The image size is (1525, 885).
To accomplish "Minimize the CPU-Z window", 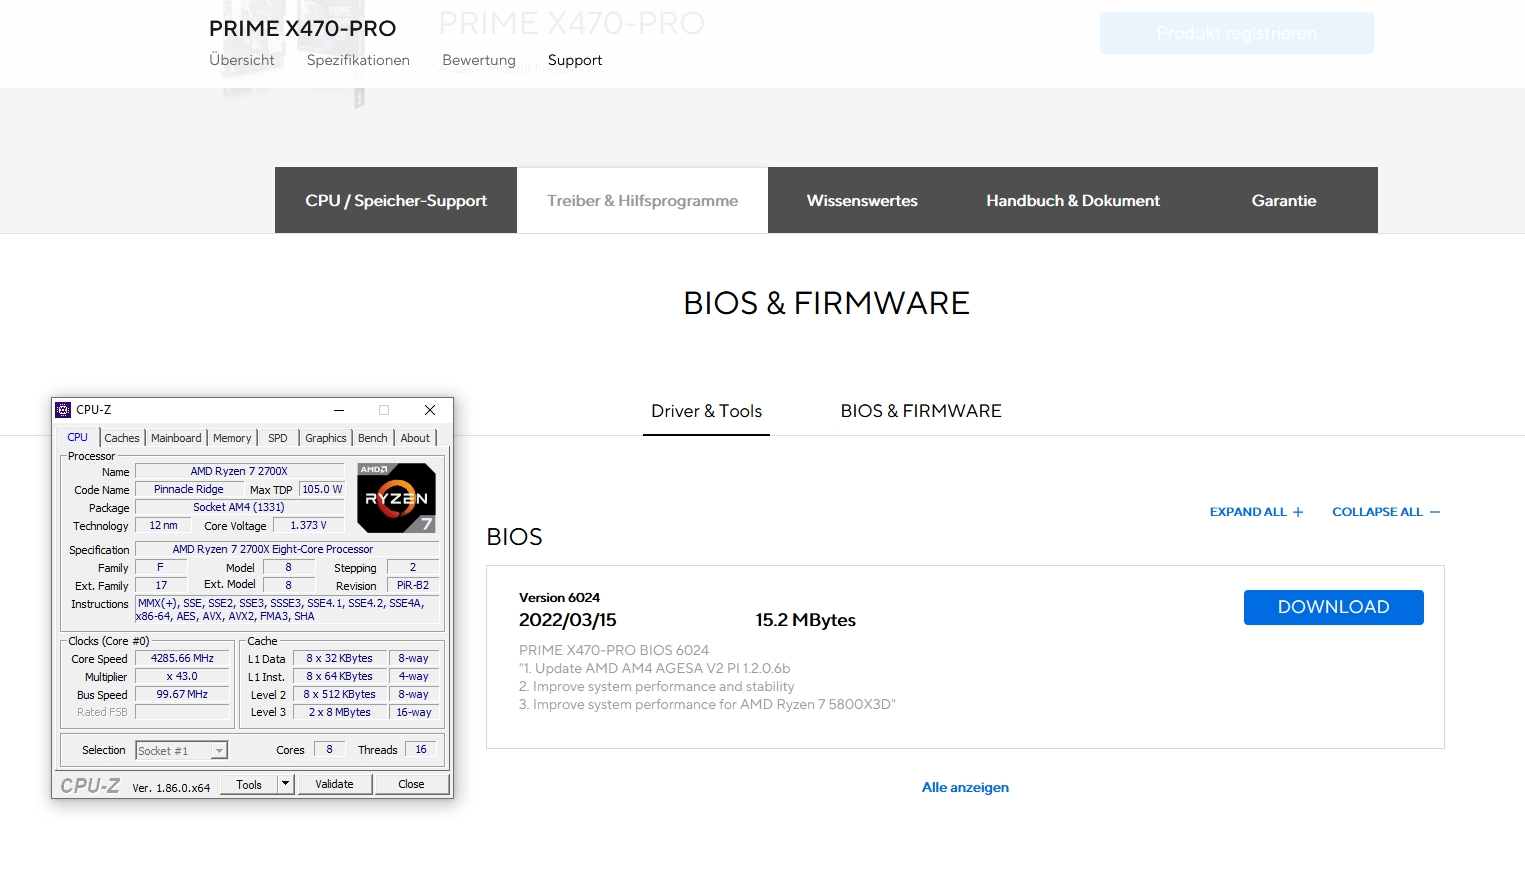I will point(339,410).
